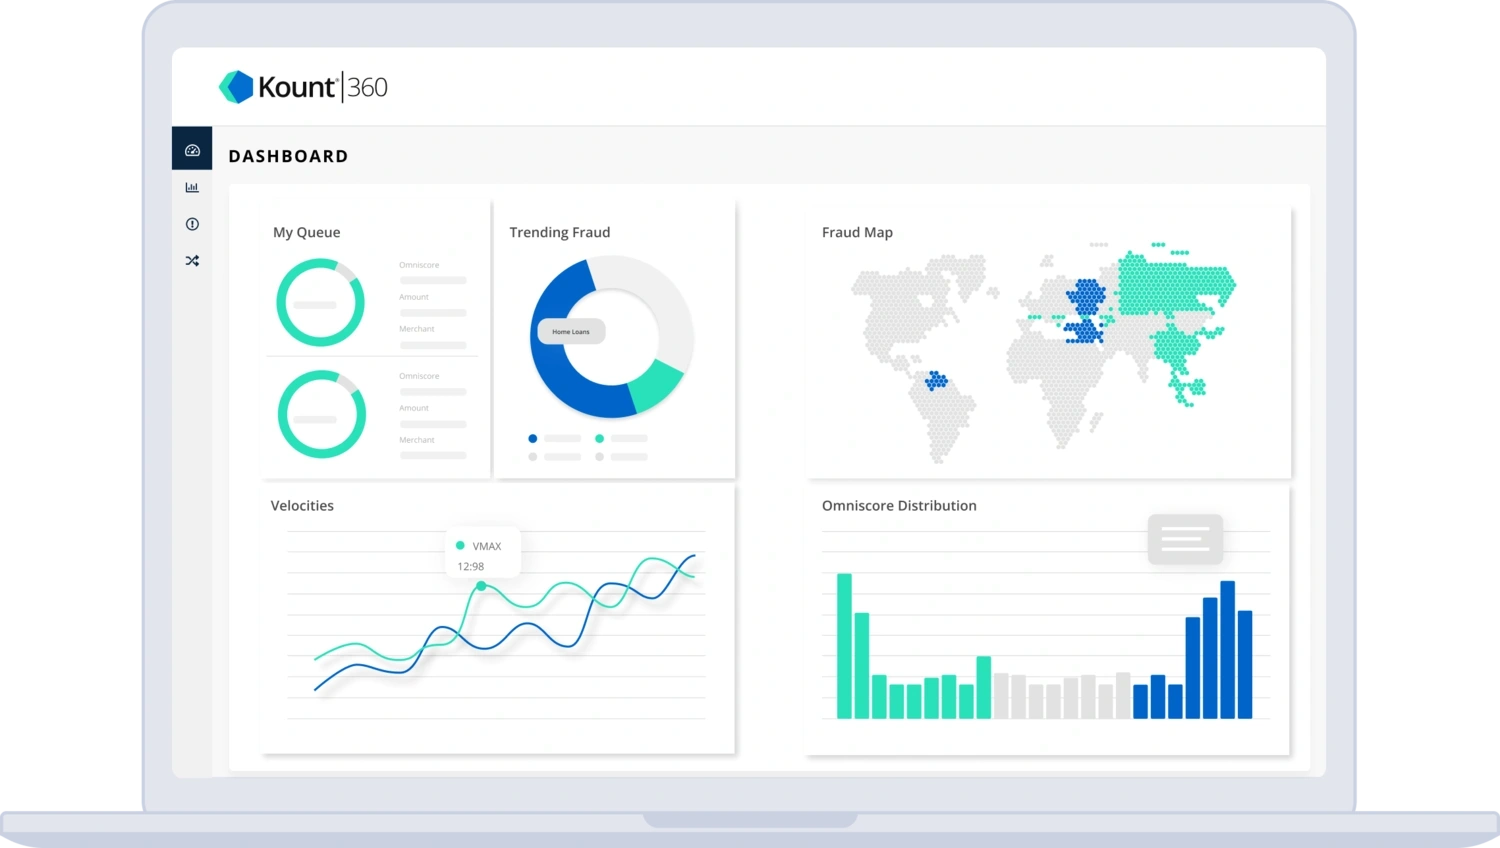Image resolution: width=1500 pixels, height=848 pixels.
Task: Click the alert exclamation icon in sidebar
Action: (192, 224)
